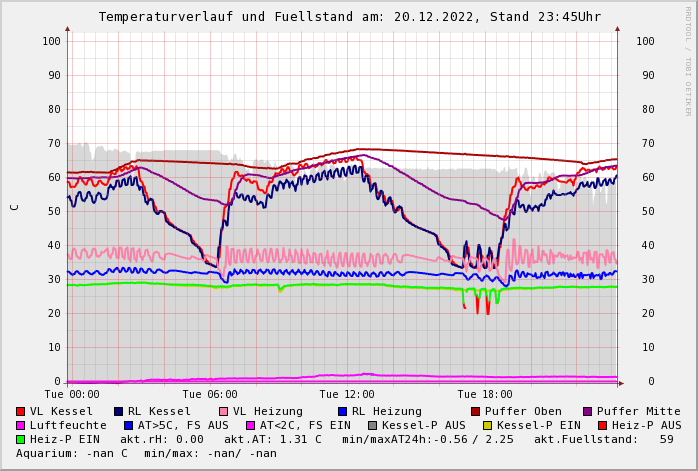Select the gray Kessel-P AUS swatch

(x=373, y=426)
